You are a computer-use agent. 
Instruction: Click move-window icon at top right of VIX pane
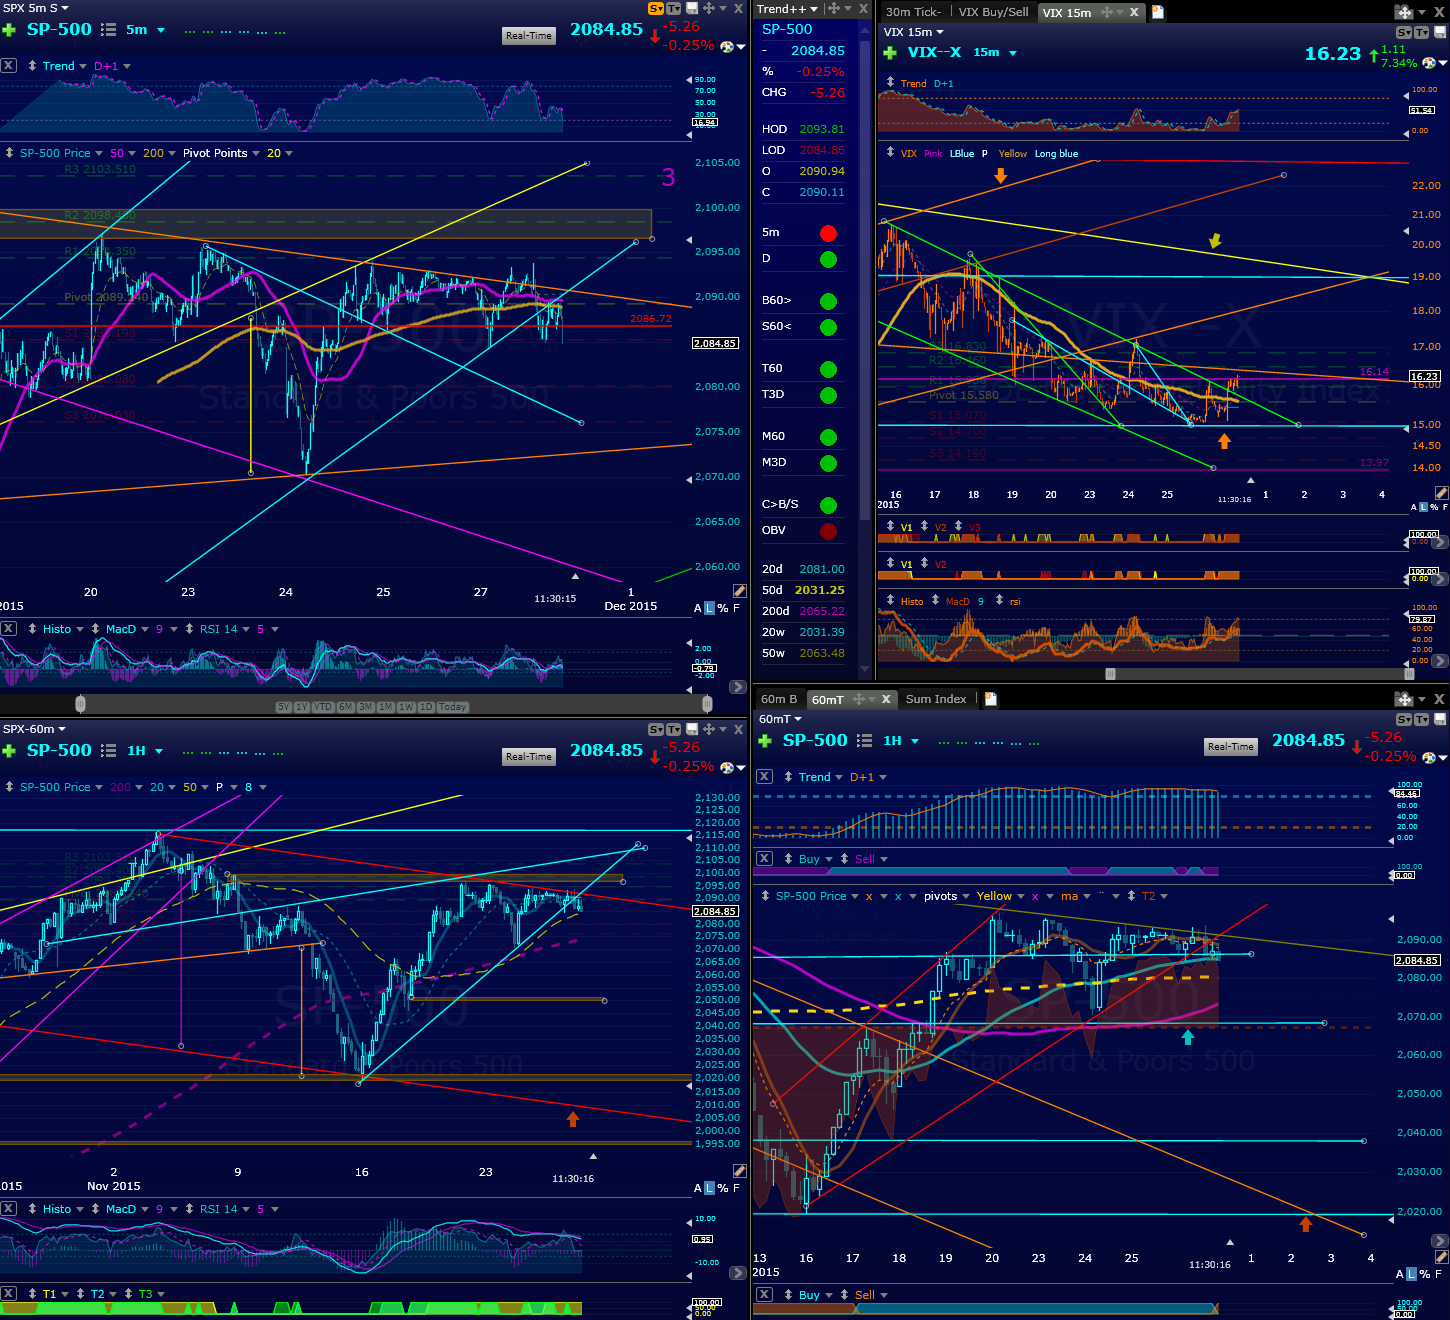tap(1404, 12)
